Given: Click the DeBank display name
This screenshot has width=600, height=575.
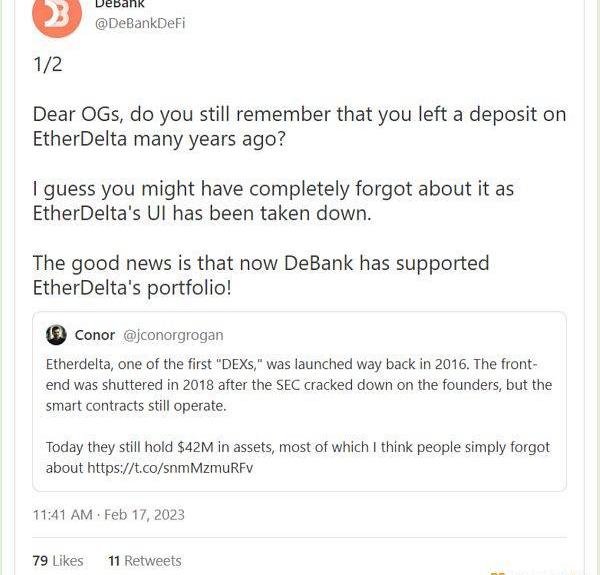Looking at the screenshot, I should coord(120,5).
